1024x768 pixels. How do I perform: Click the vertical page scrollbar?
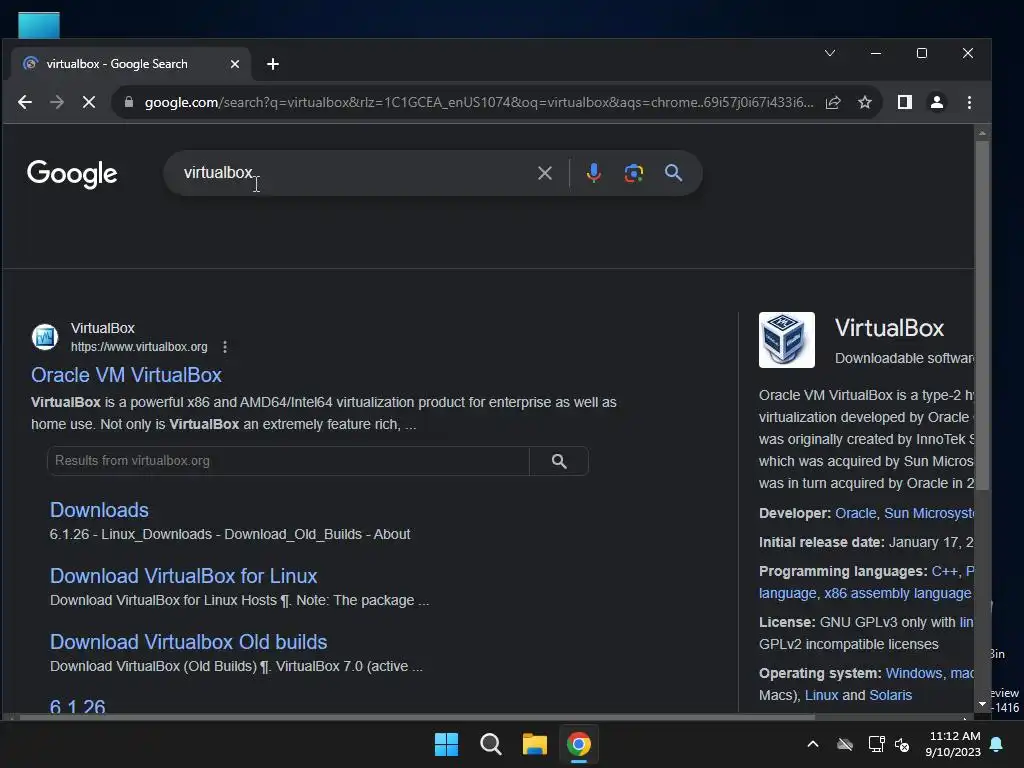(x=982, y=313)
